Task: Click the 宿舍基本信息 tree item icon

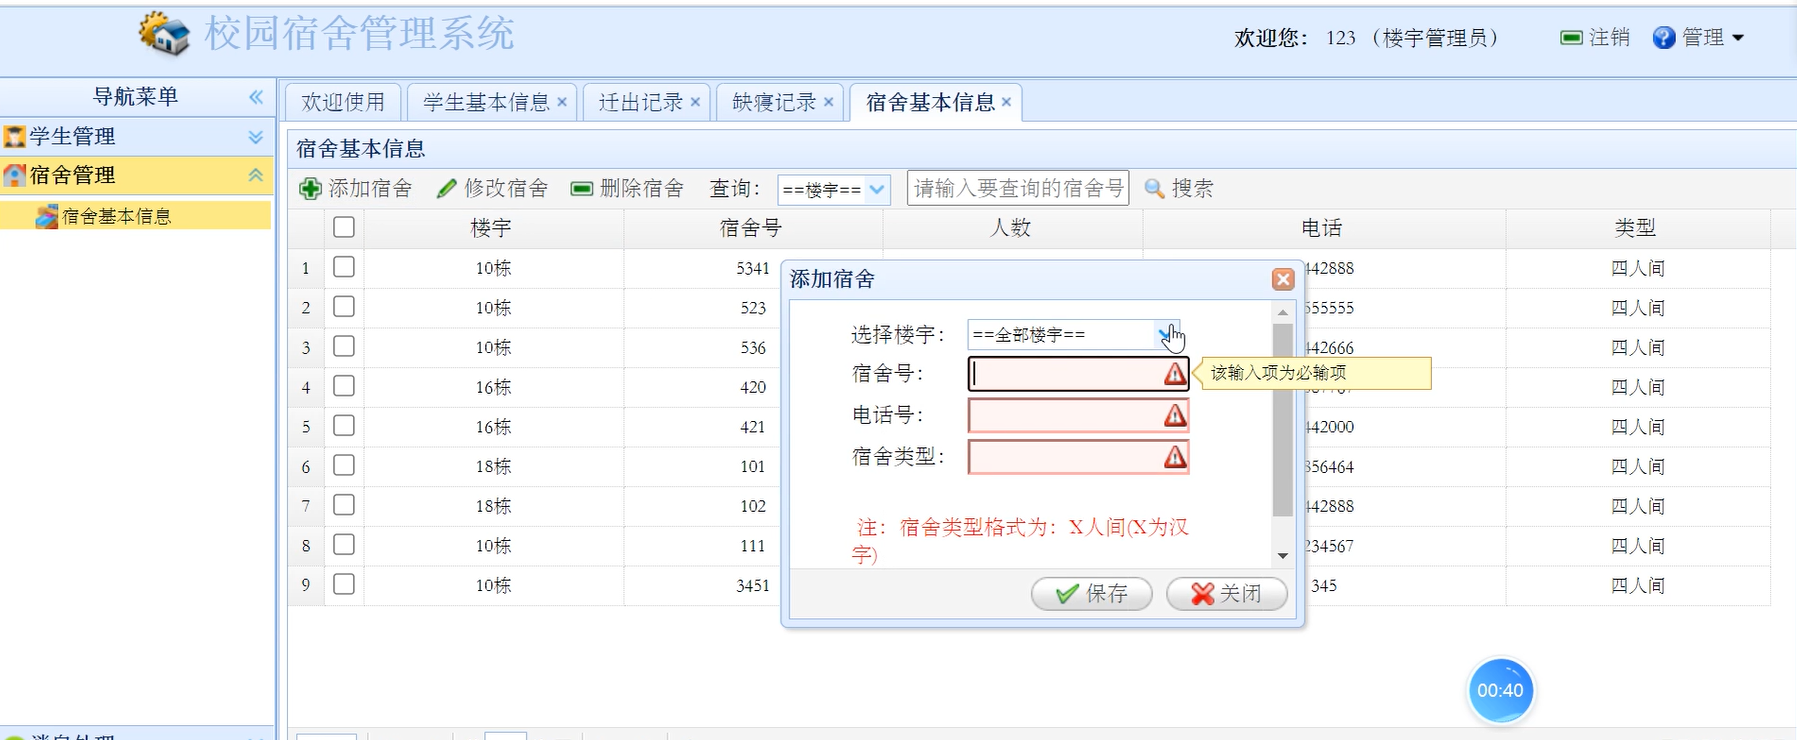Action: [x=46, y=216]
